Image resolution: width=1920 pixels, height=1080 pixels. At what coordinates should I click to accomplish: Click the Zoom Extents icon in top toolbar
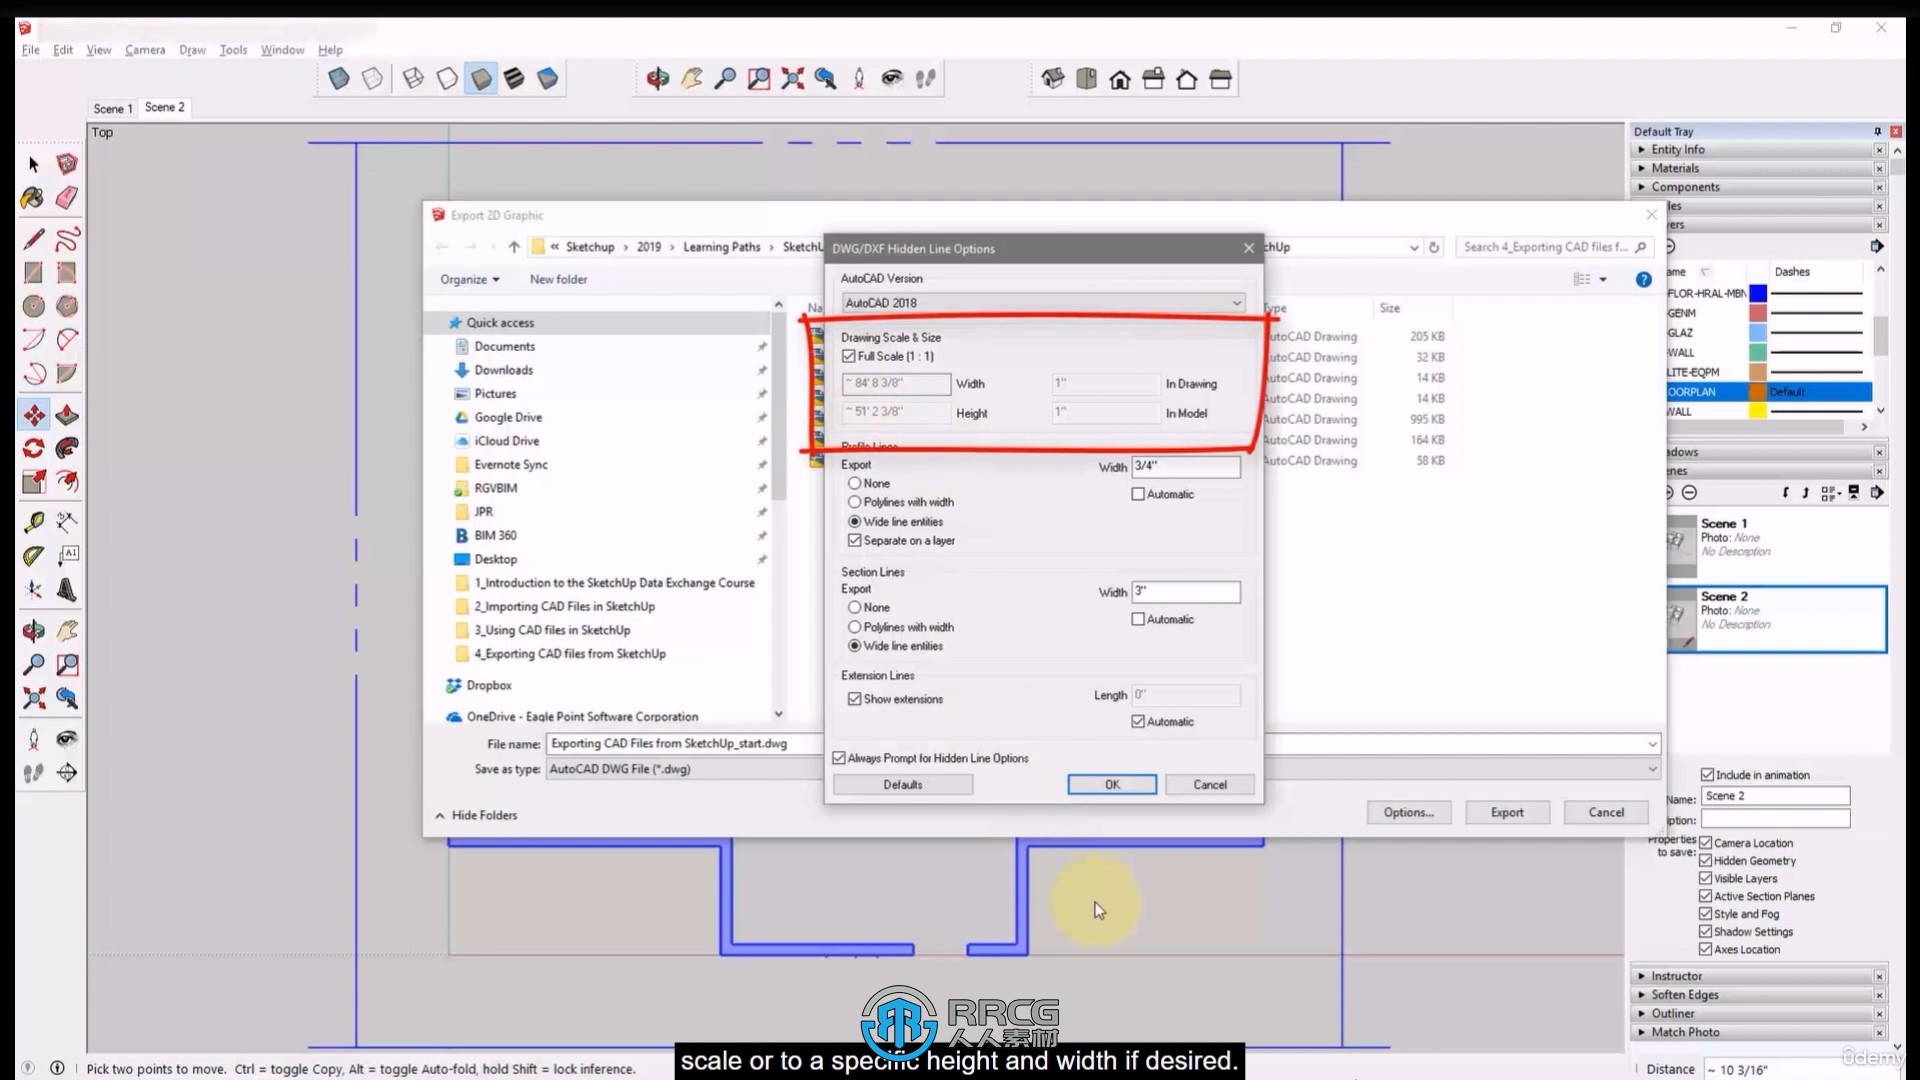coord(792,79)
